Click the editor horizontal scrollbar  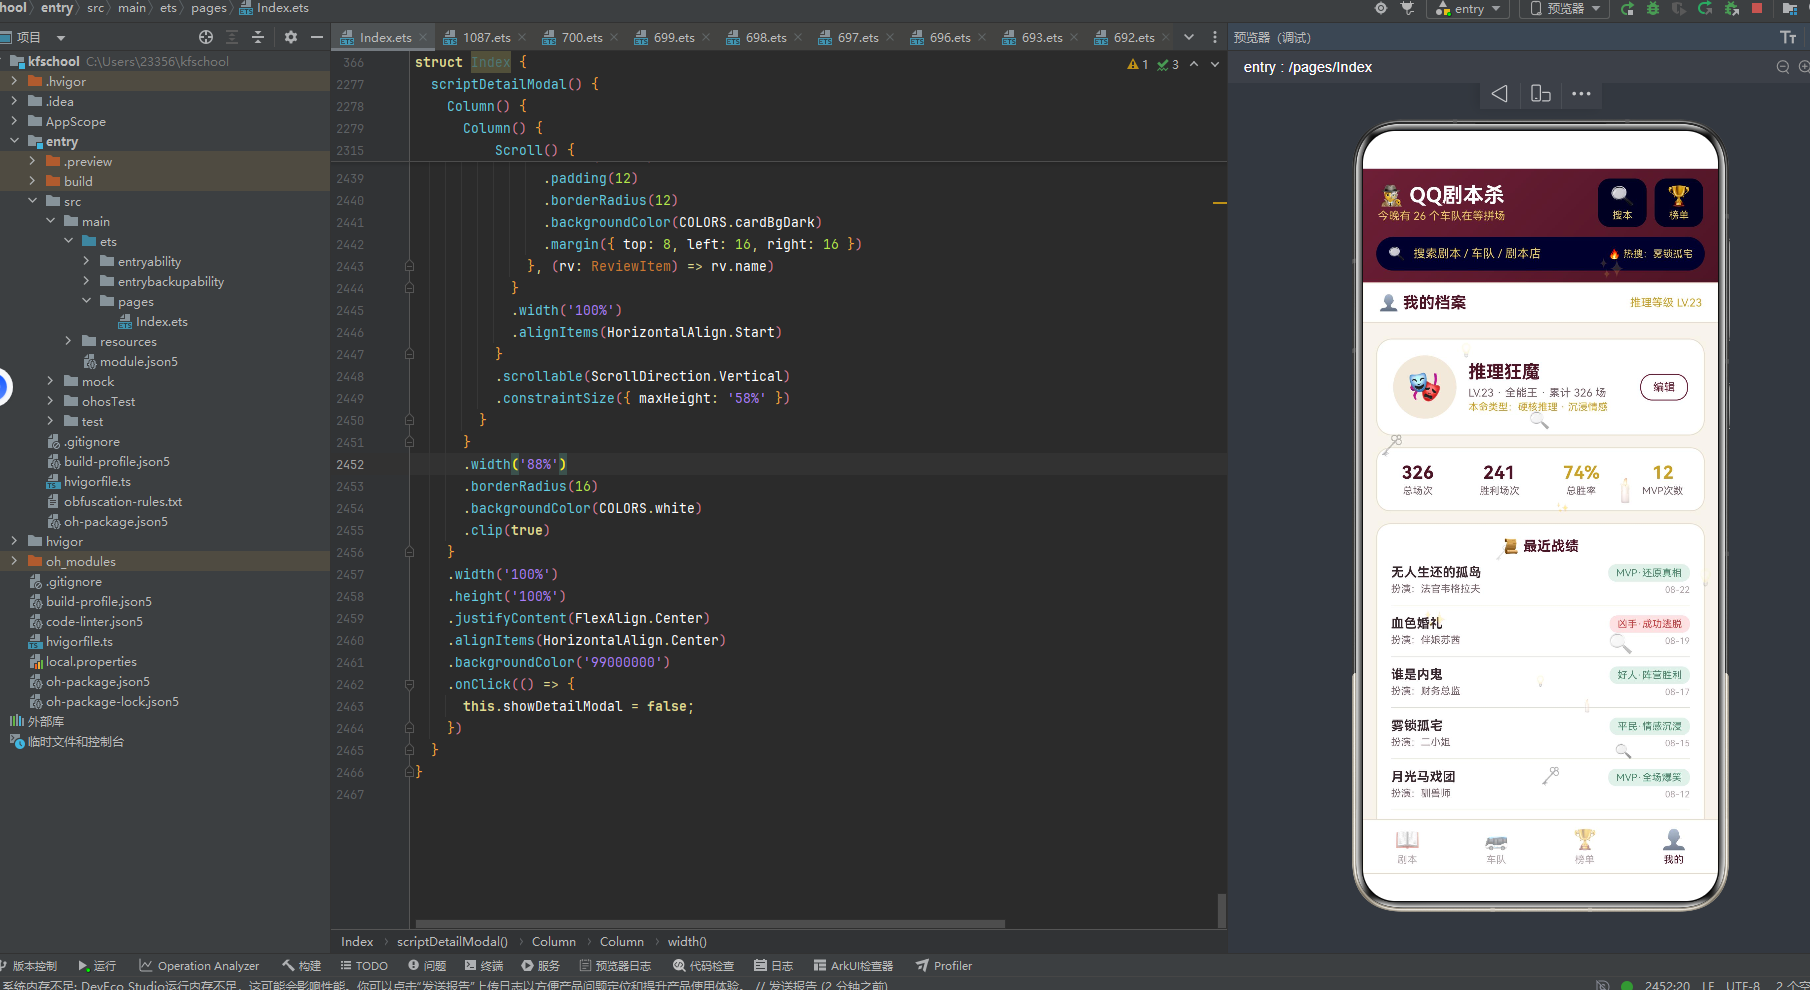(710, 924)
